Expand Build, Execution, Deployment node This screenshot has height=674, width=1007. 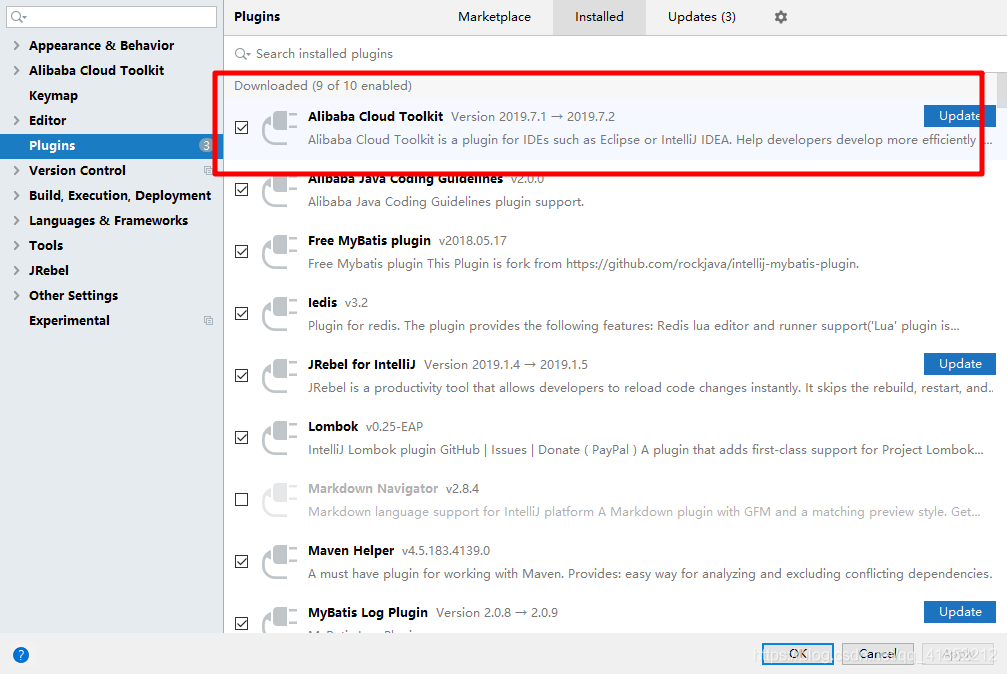click(17, 195)
